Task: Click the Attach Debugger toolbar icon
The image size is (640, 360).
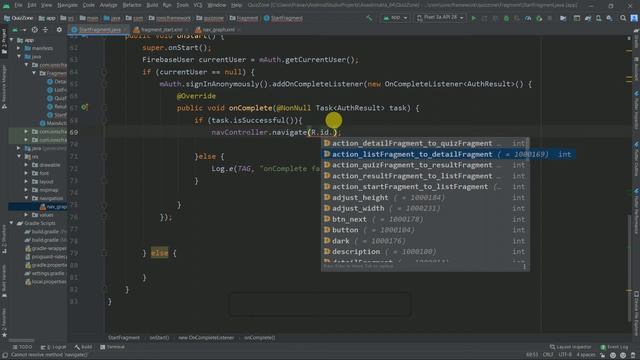Action: pos(539,18)
